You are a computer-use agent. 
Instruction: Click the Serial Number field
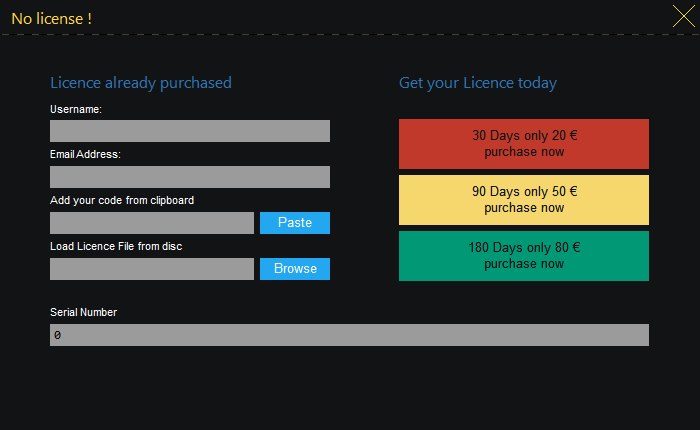(x=349, y=335)
